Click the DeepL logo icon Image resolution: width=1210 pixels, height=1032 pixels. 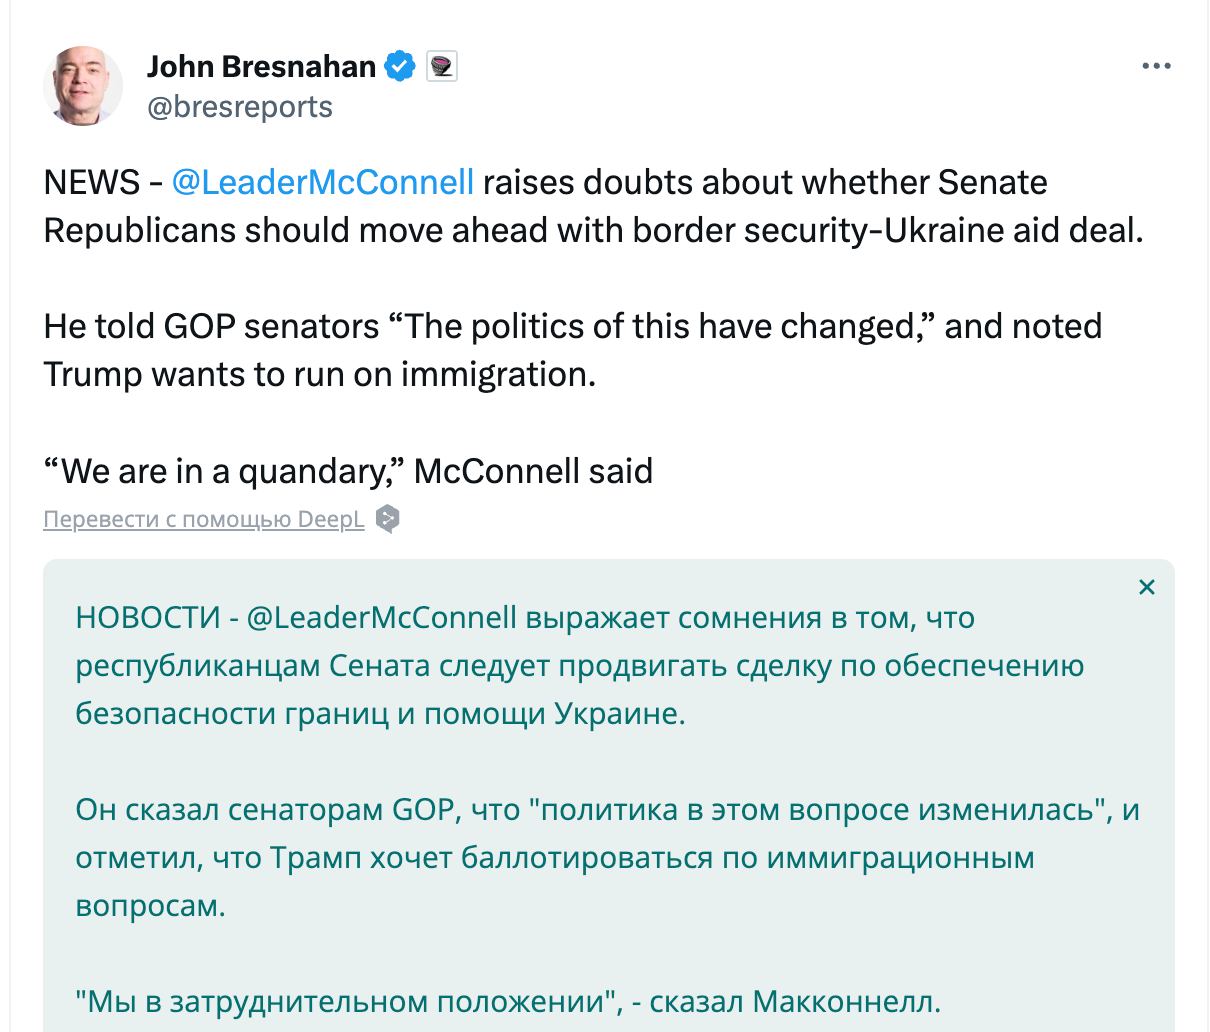pyautogui.click(x=387, y=519)
